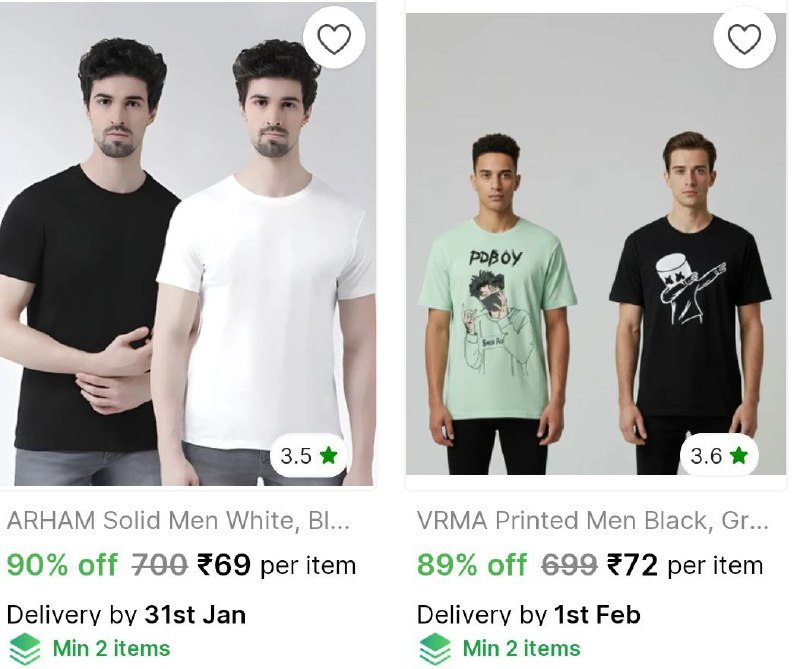800x669 pixels.
Task: Select the ₹72 per item price
Action: click(685, 565)
